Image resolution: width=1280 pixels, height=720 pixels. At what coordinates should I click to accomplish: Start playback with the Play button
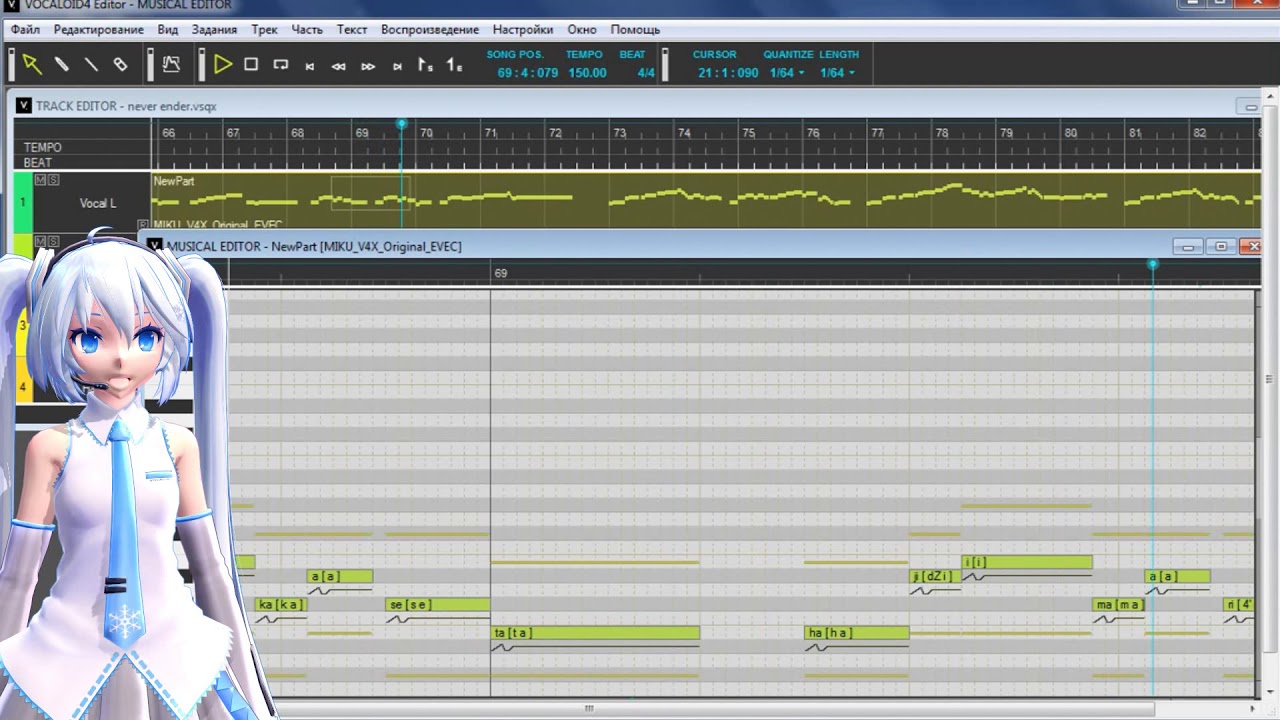pos(223,65)
